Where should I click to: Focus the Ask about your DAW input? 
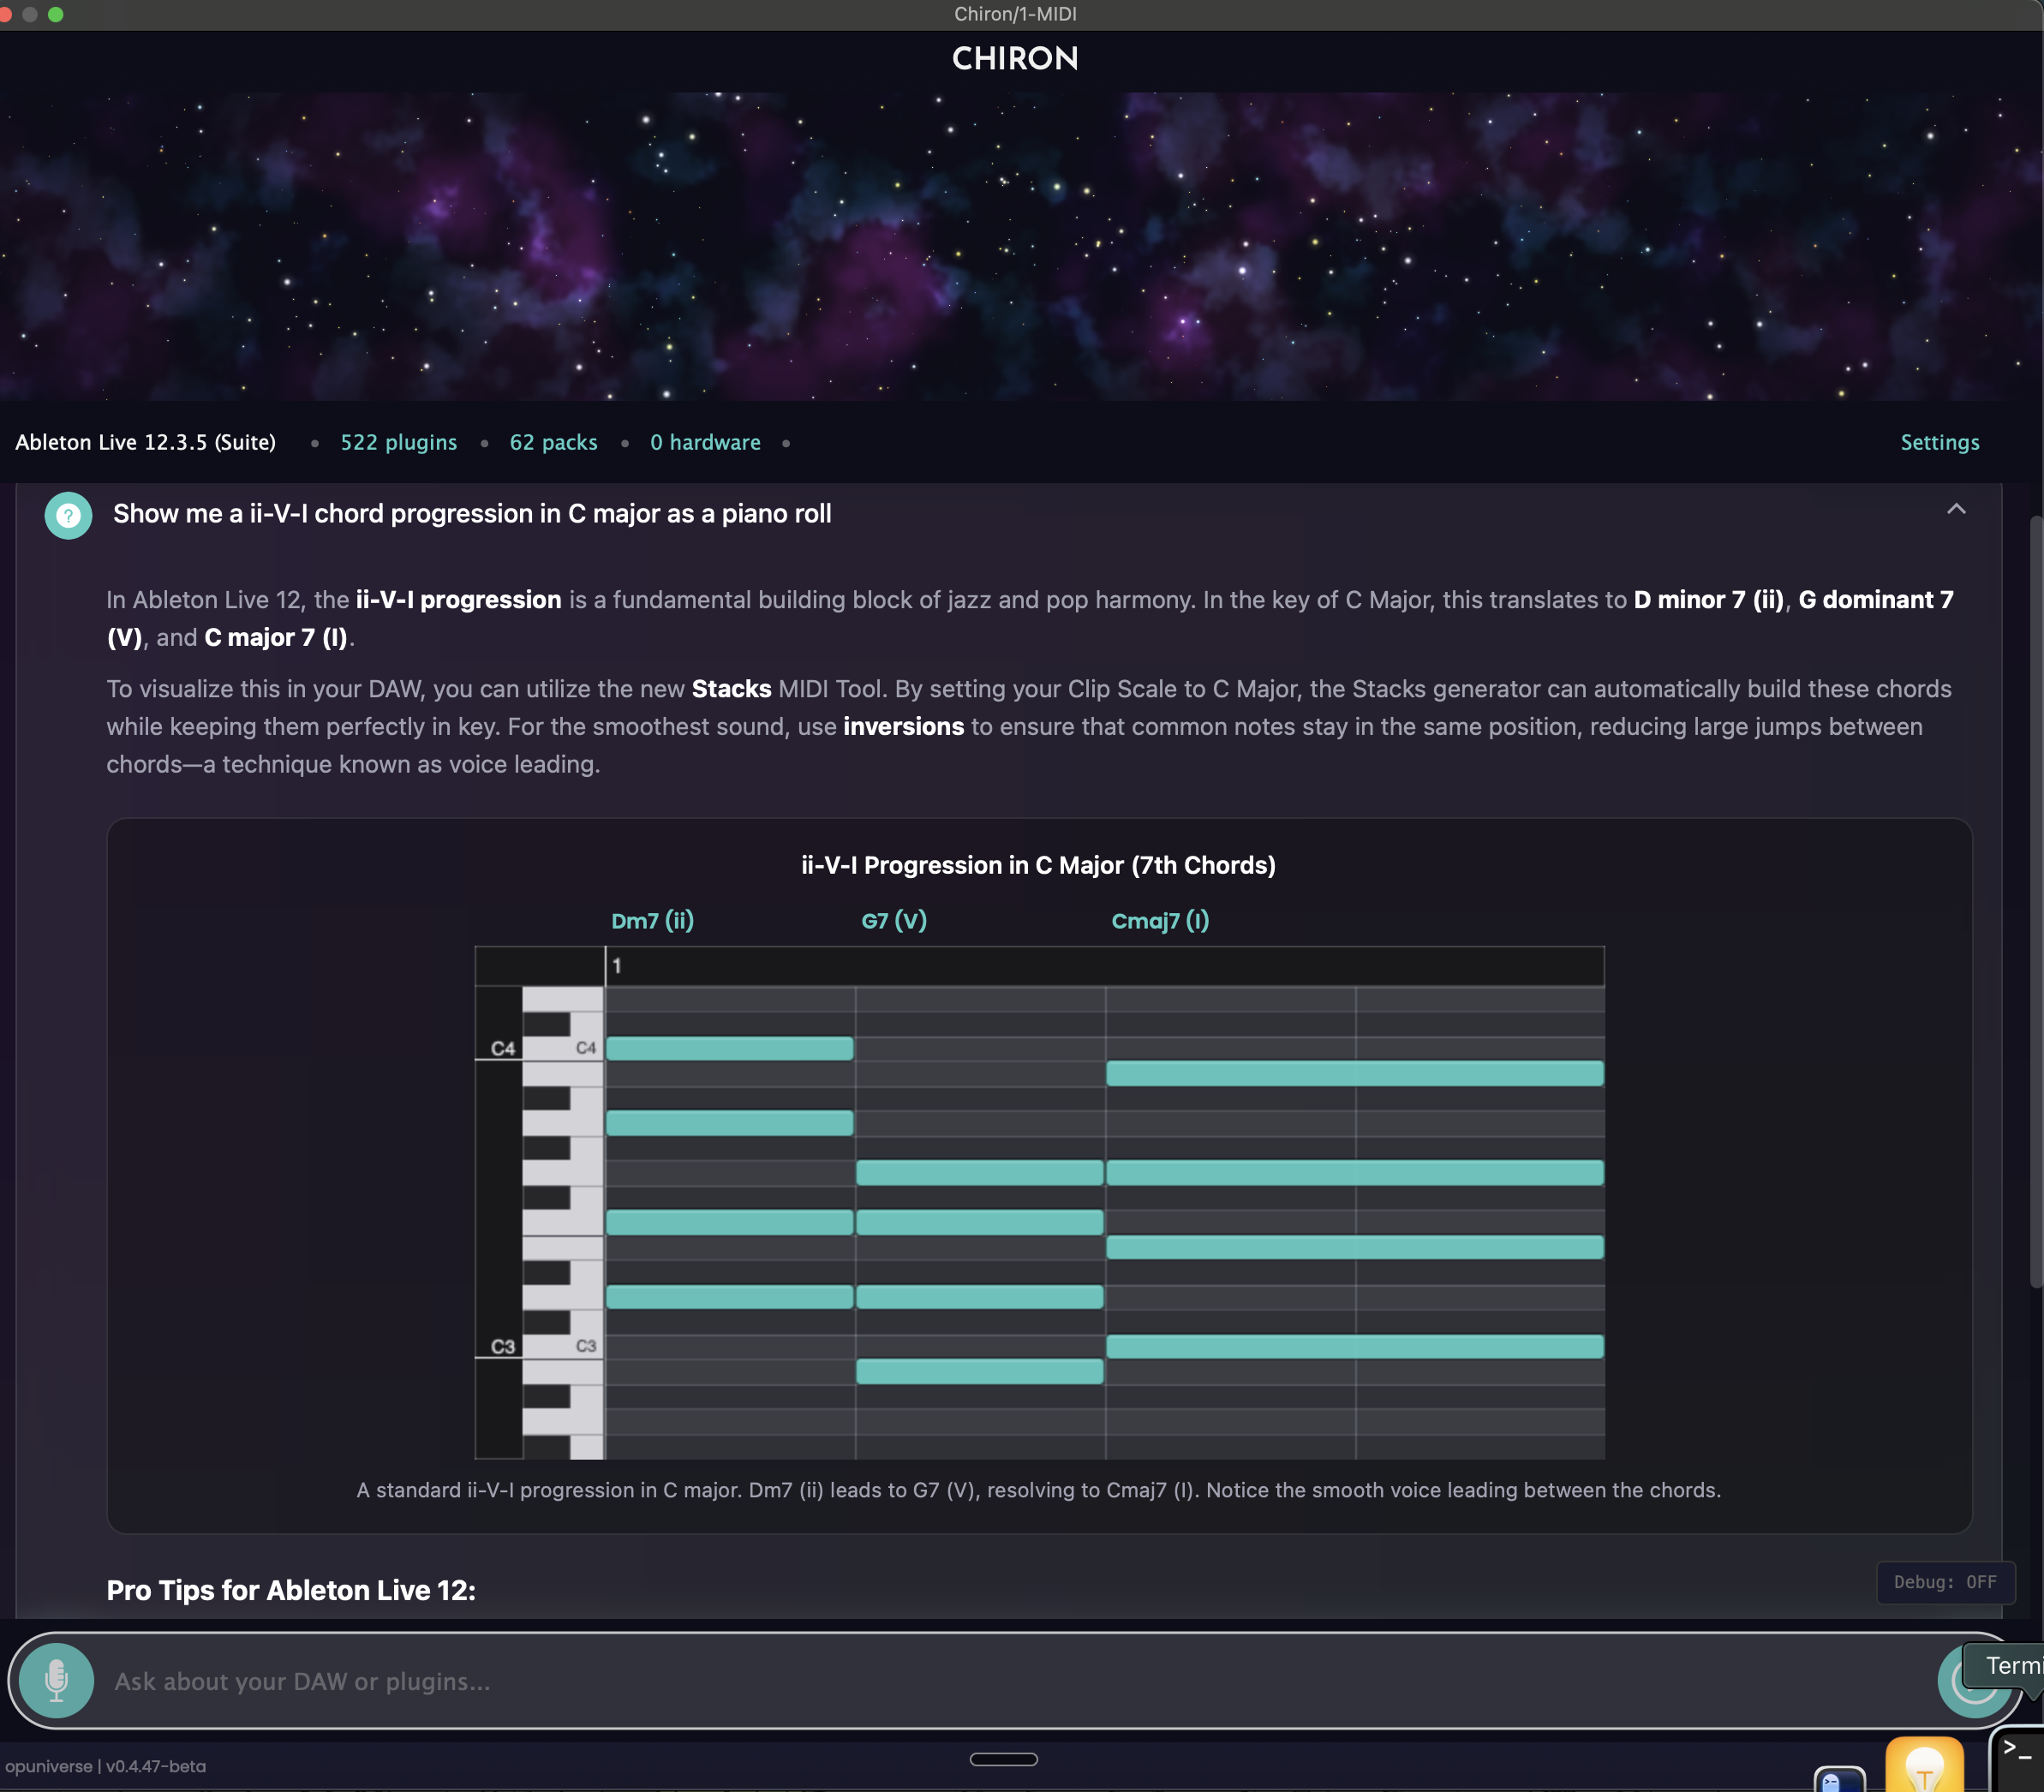(1000, 1681)
